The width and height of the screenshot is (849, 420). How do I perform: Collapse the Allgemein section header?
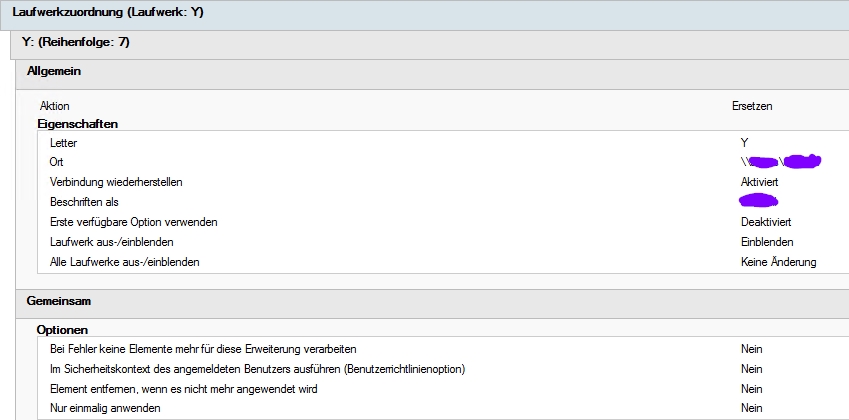pyautogui.click(x=433, y=72)
